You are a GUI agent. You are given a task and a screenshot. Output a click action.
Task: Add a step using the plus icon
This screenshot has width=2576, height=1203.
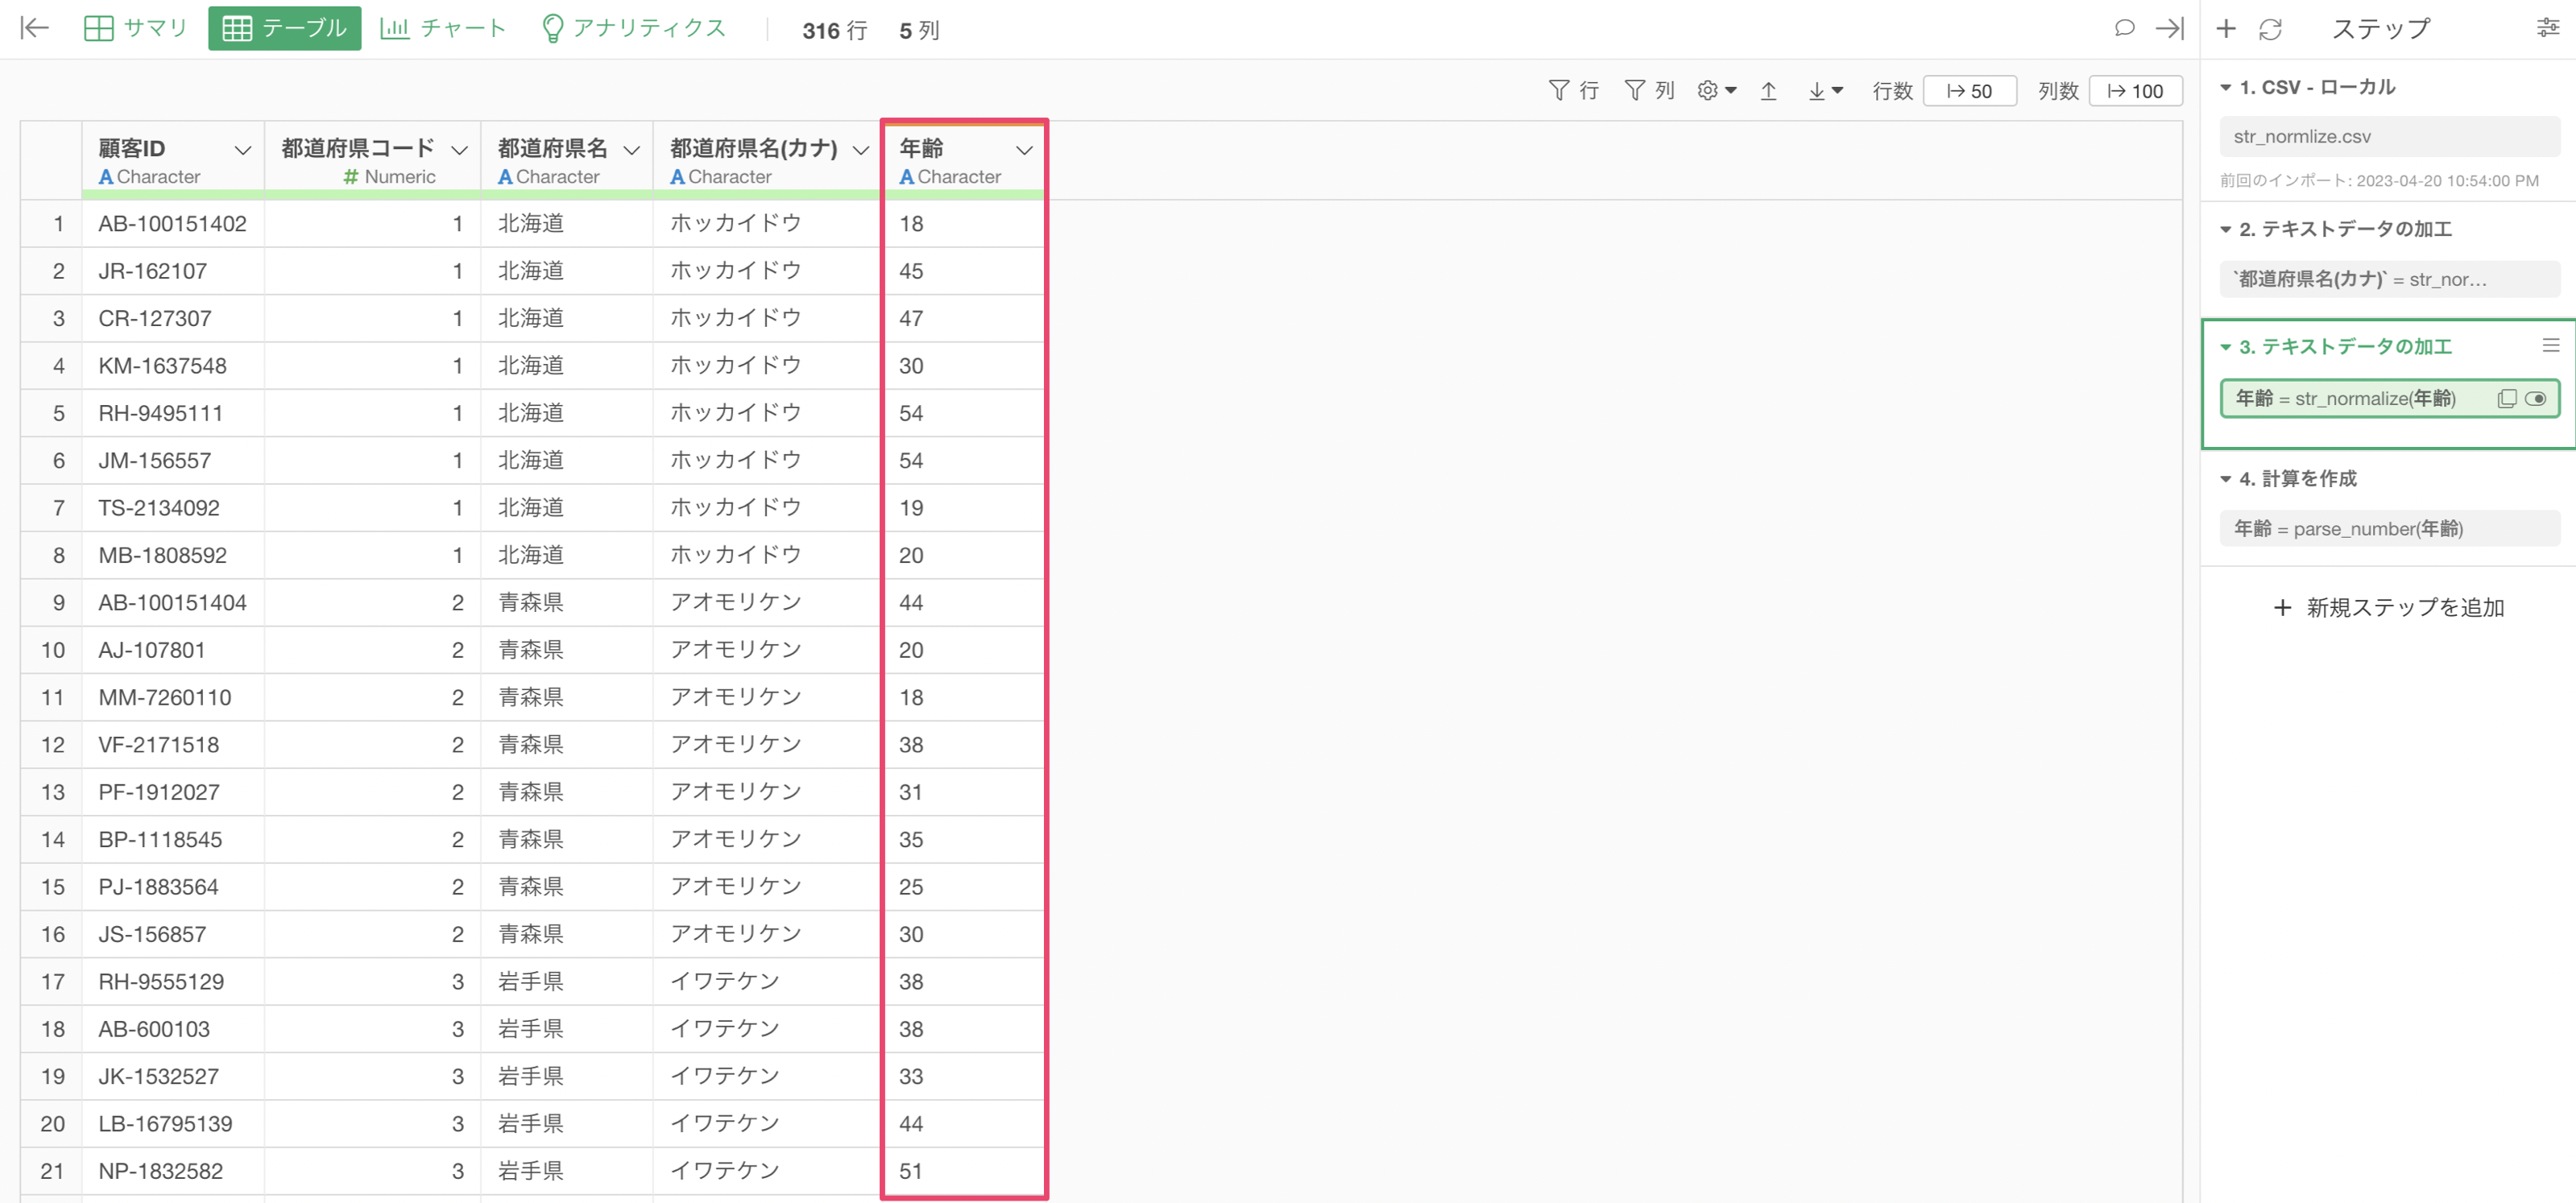tap(2225, 29)
